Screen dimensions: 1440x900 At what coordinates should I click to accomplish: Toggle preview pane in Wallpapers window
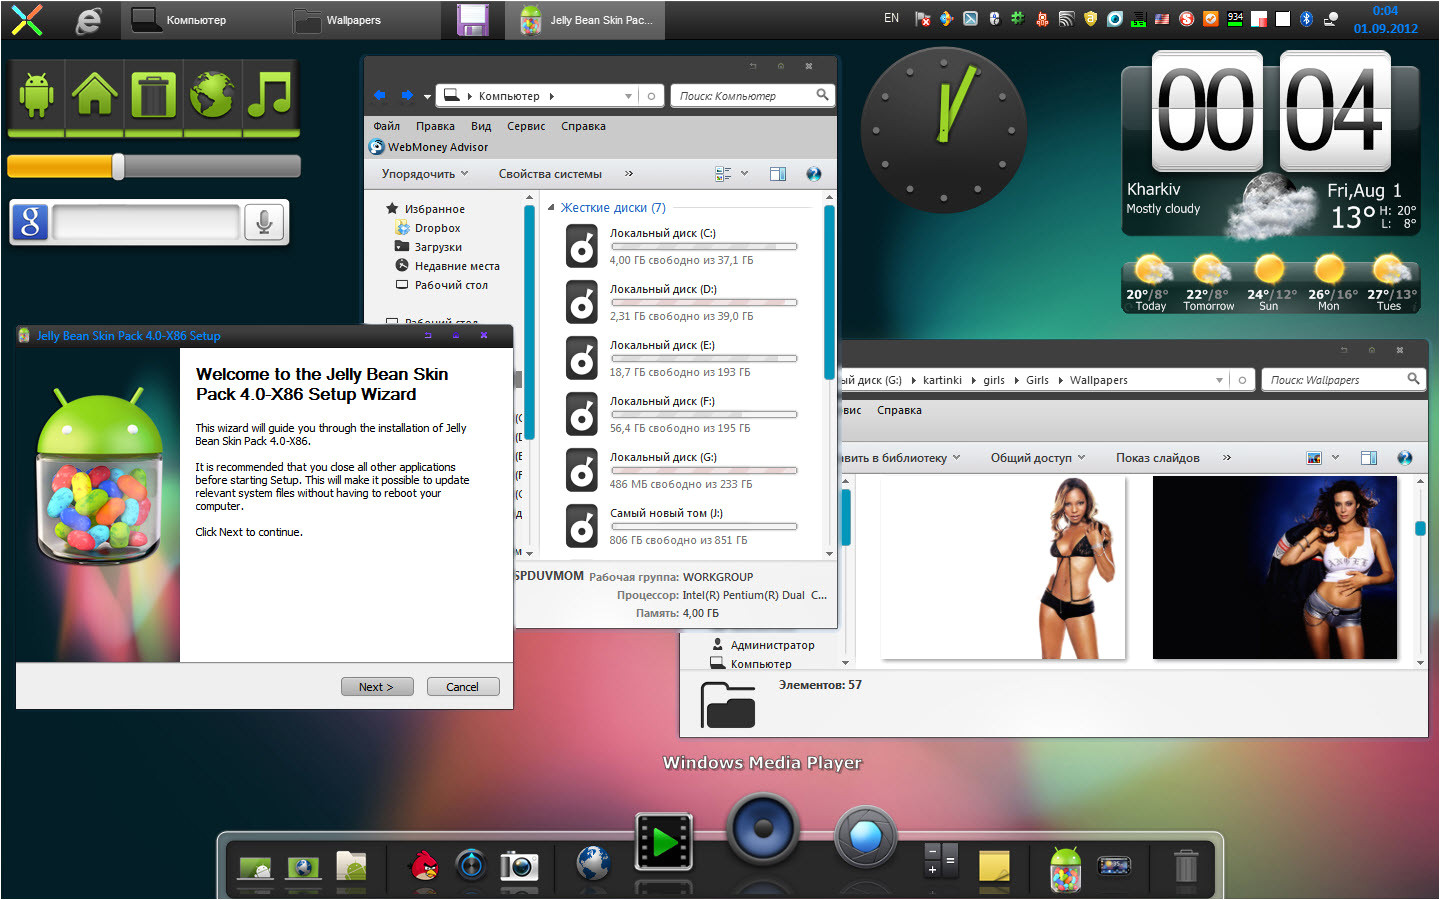coord(1369,458)
